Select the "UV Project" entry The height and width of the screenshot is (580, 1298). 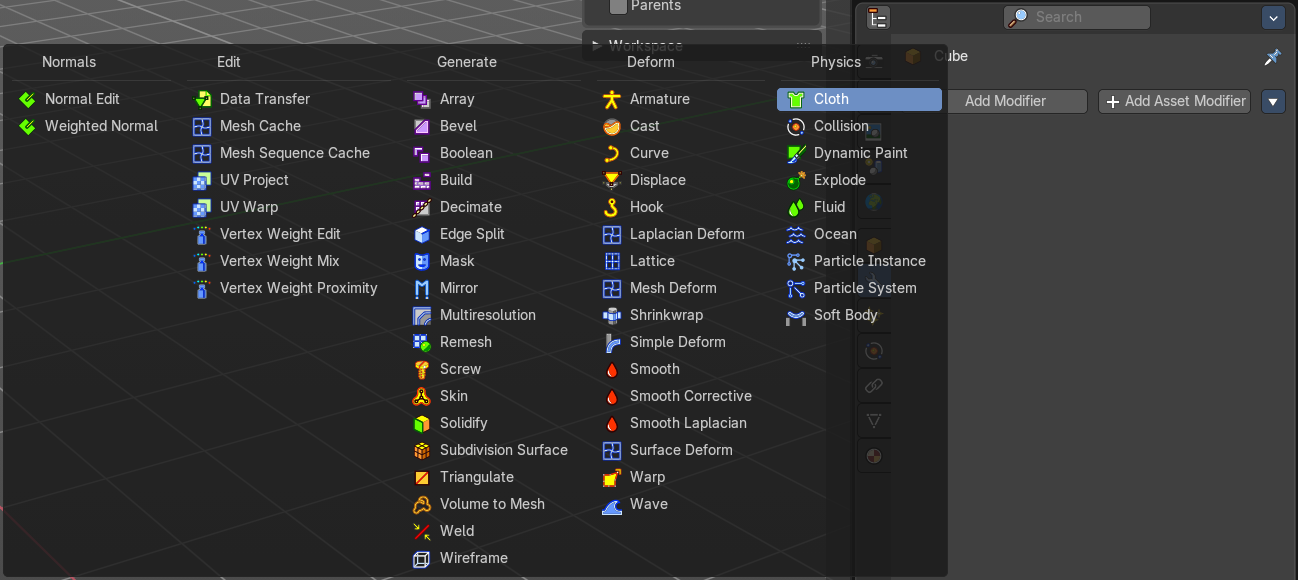click(289, 180)
